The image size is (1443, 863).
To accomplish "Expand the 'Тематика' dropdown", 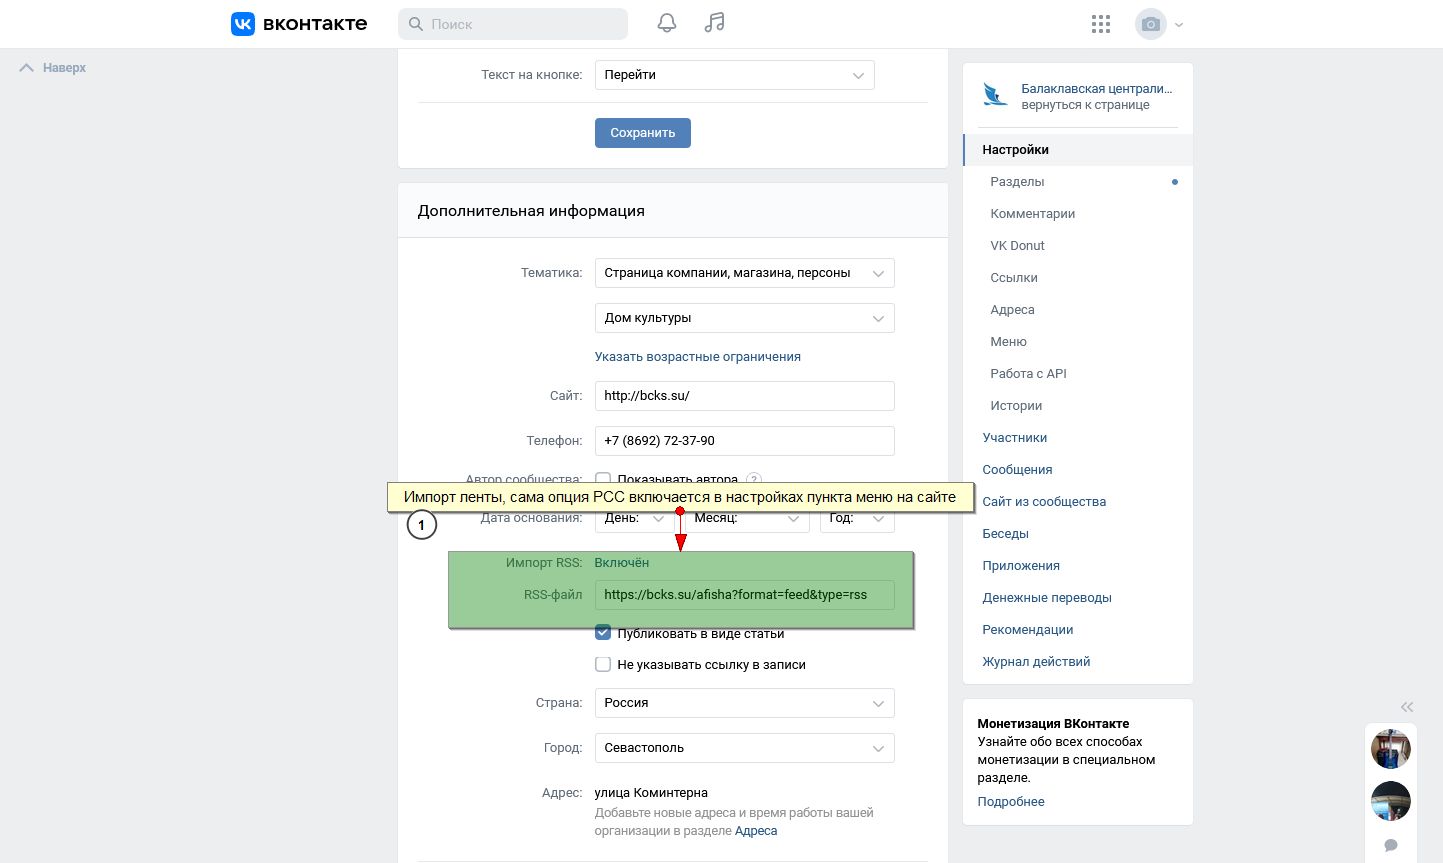I will click(x=744, y=273).
